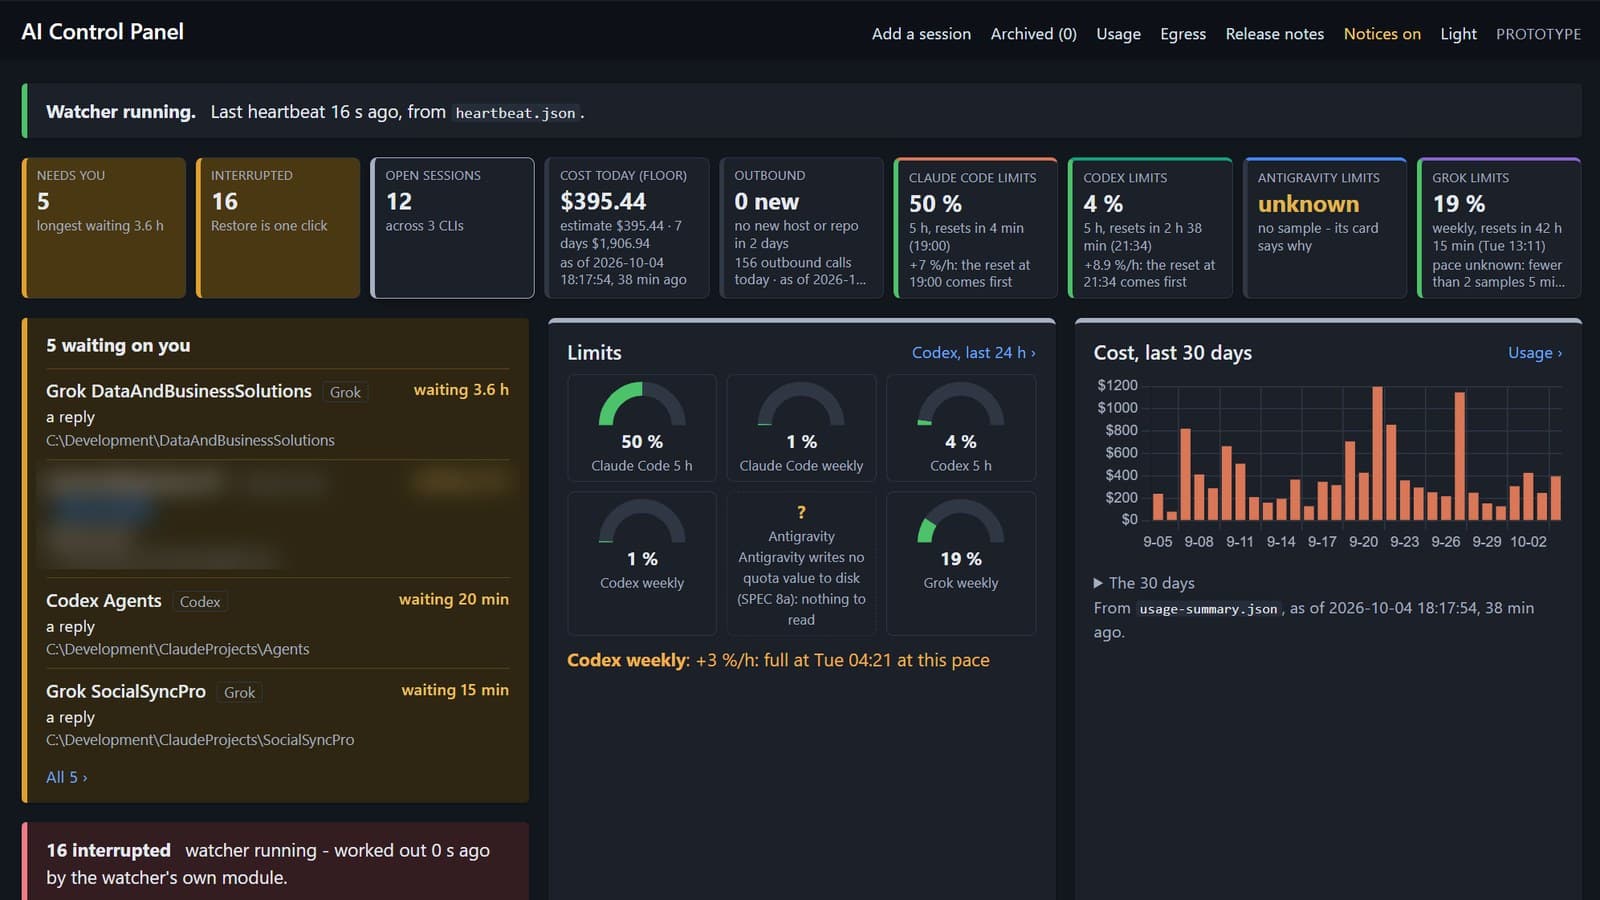
Task: Click the Codex weekly pace warning text
Action: coord(778,660)
